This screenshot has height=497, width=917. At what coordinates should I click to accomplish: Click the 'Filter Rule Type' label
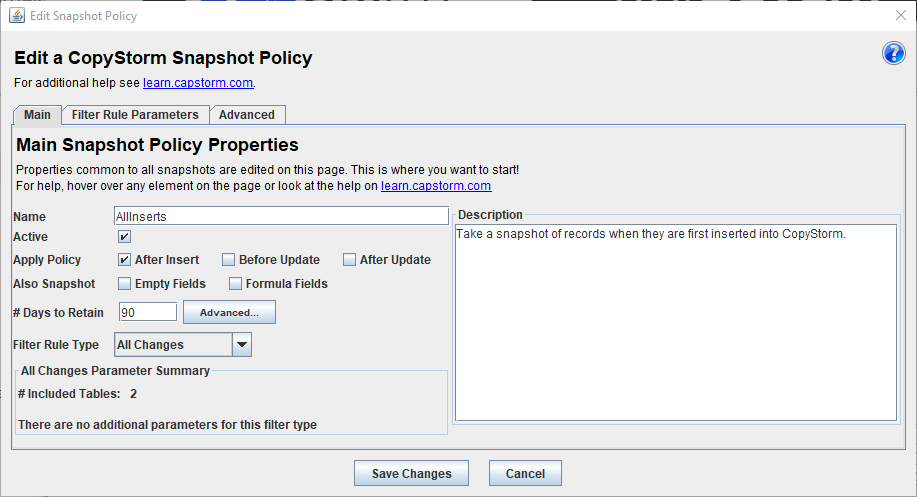56,345
